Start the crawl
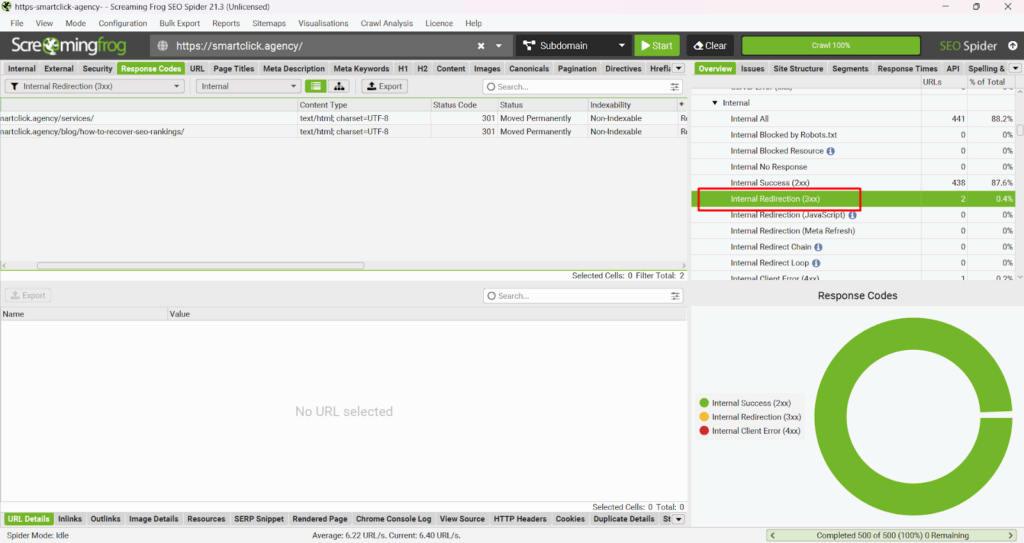1024x543 pixels. click(x=657, y=46)
